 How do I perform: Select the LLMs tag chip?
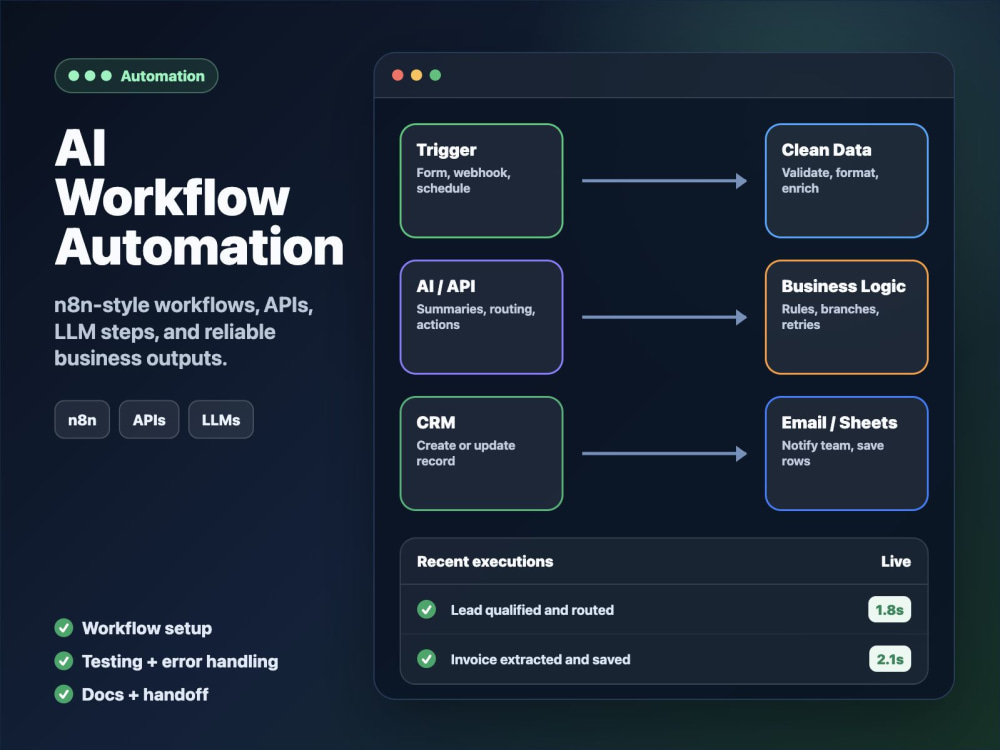221,420
